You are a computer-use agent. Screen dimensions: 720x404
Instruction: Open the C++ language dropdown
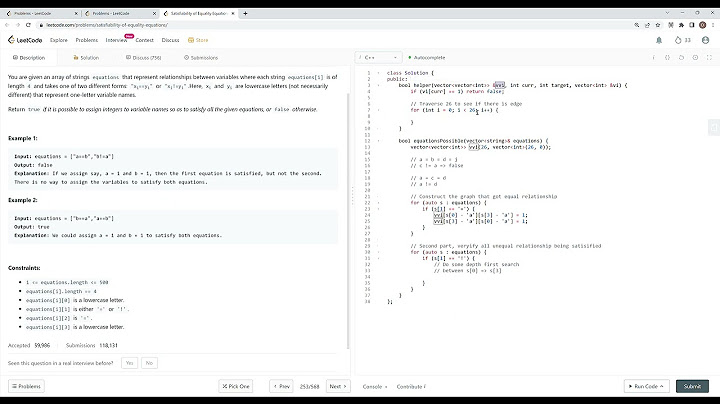pos(379,57)
